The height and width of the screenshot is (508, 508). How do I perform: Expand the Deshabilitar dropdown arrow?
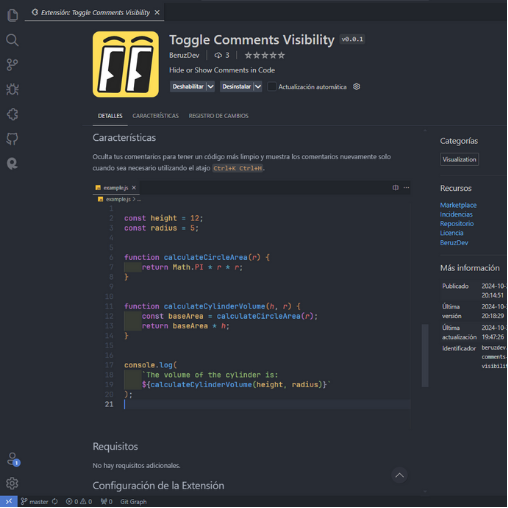(211, 87)
